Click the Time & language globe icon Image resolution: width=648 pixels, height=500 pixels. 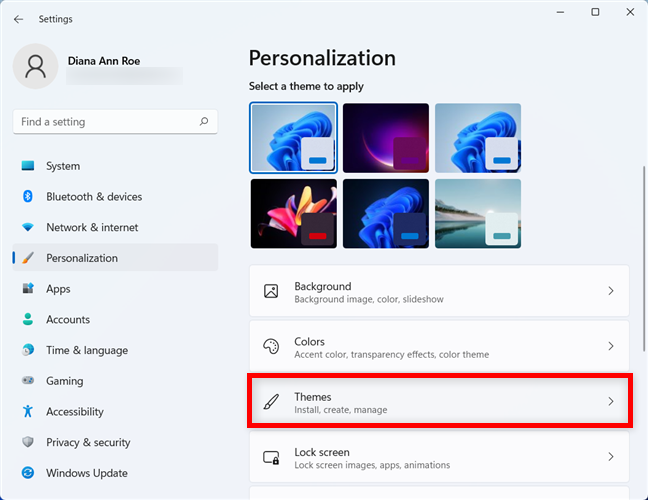pos(28,350)
